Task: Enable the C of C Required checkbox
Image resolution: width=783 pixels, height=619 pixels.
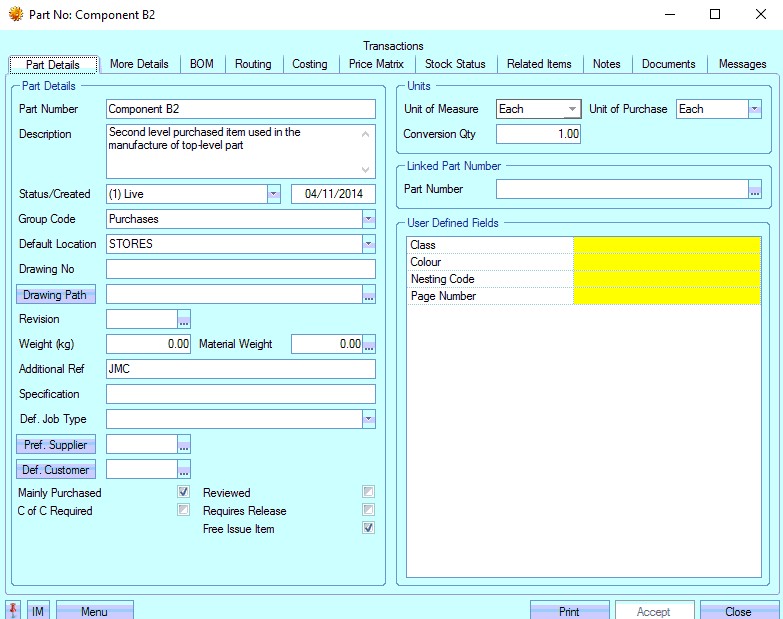Action: (x=183, y=510)
